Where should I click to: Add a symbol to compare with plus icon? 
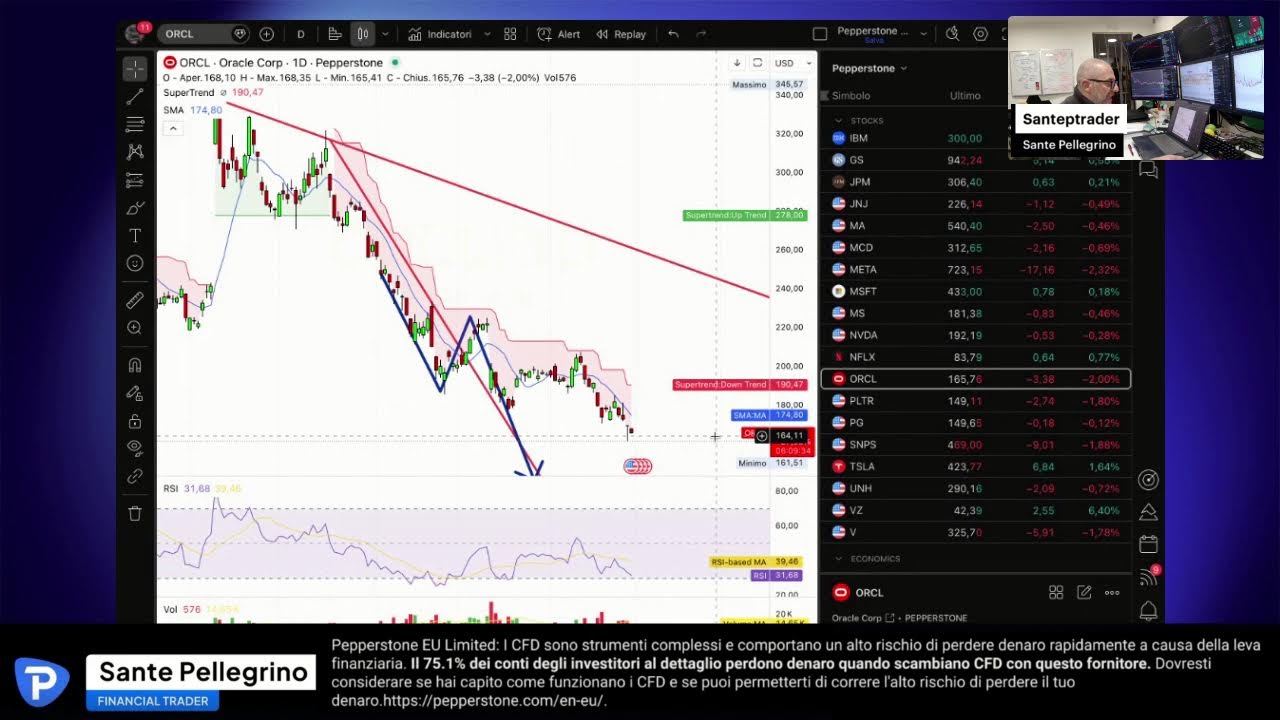click(267, 34)
